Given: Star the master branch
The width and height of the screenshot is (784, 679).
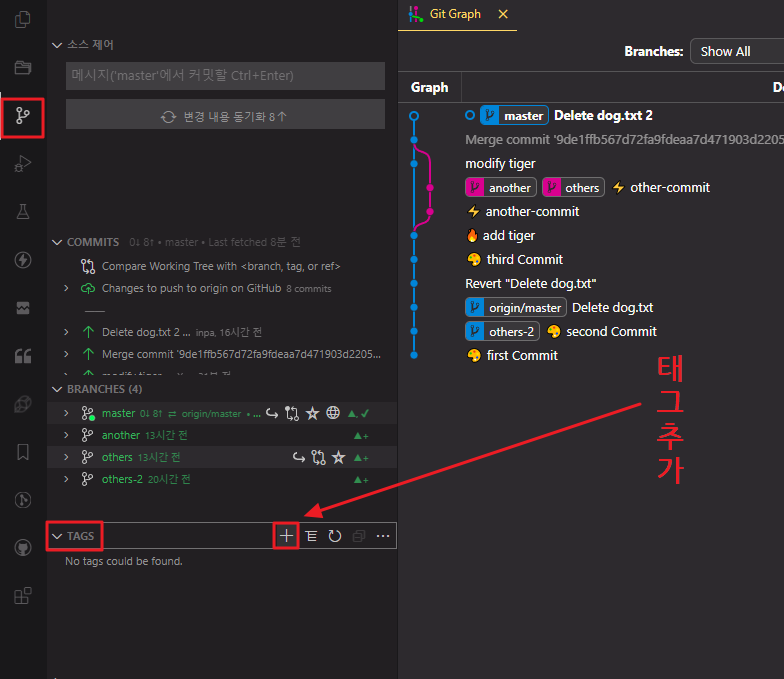Looking at the screenshot, I should [312, 413].
